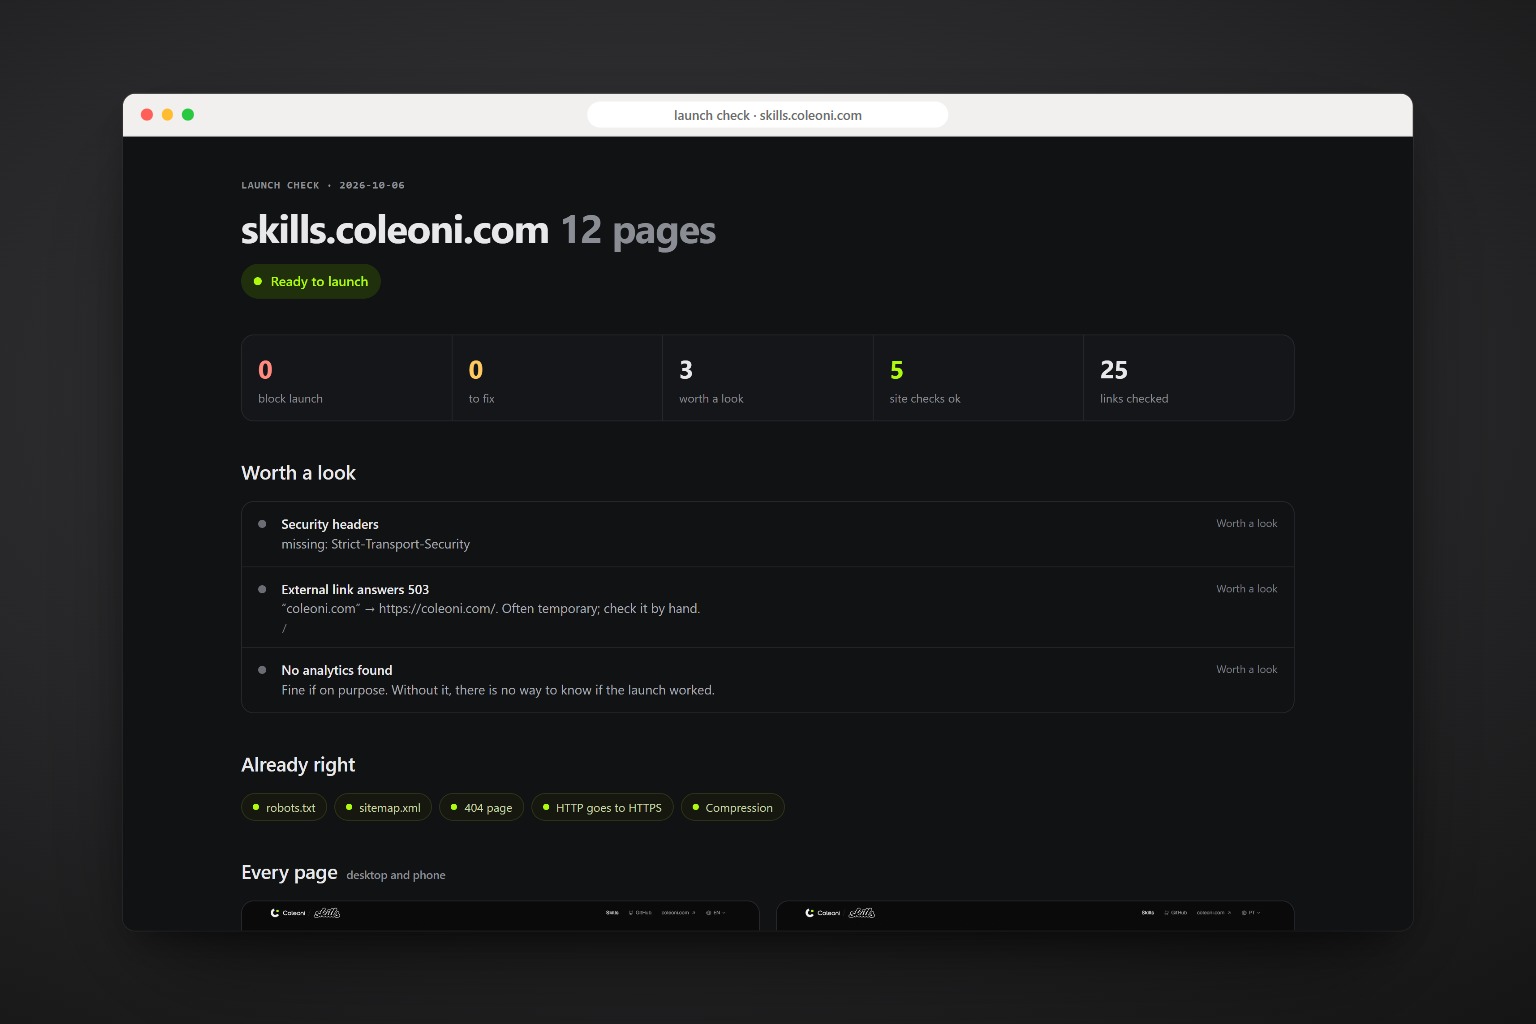Click the '12 pages' count in heading
This screenshot has height=1024, width=1536.
pos(638,231)
